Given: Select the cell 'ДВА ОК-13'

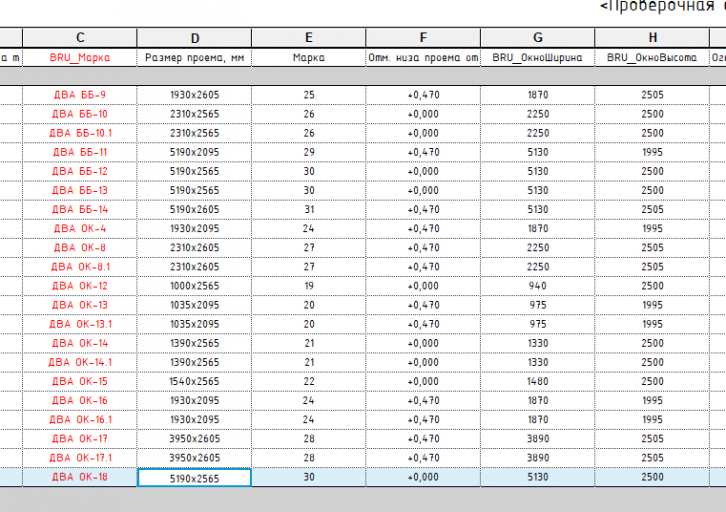Looking at the screenshot, I should tap(80, 305).
